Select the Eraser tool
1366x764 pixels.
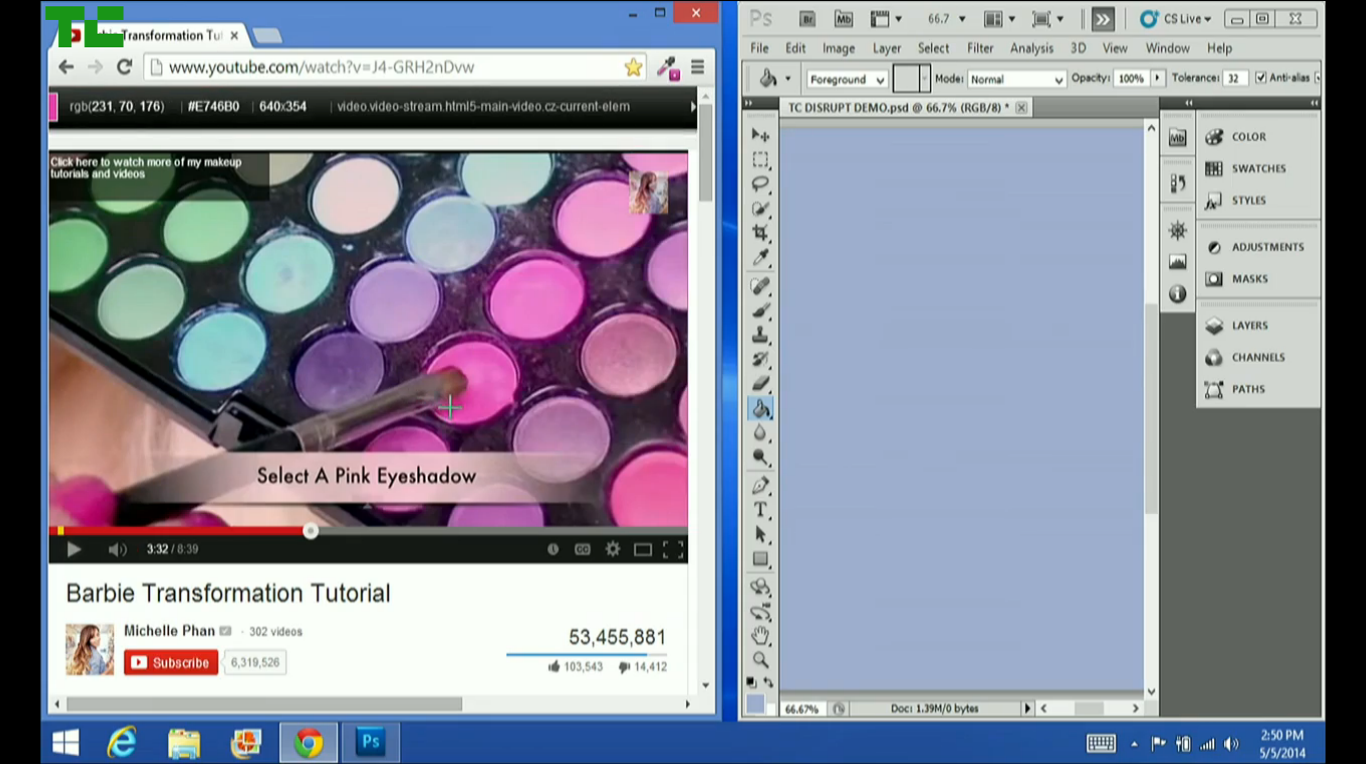point(761,384)
